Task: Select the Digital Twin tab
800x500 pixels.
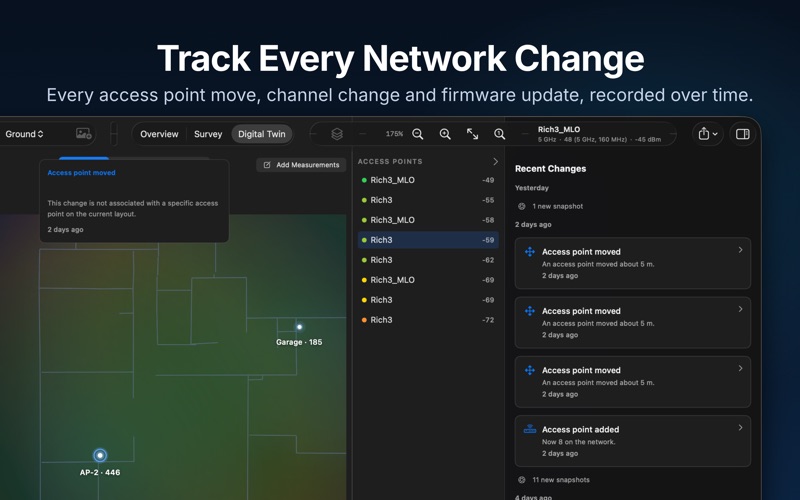Action: 262,134
